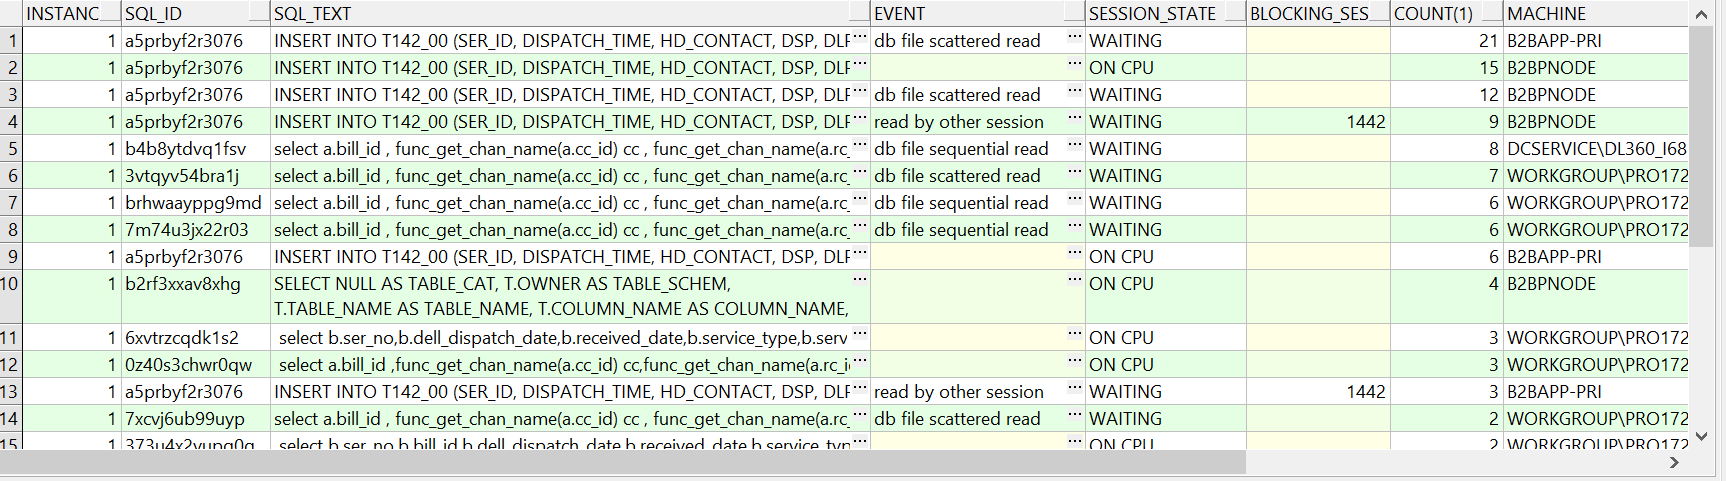
Task: Click the horizontal scrollbar thumb
Action: [x=623, y=462]
